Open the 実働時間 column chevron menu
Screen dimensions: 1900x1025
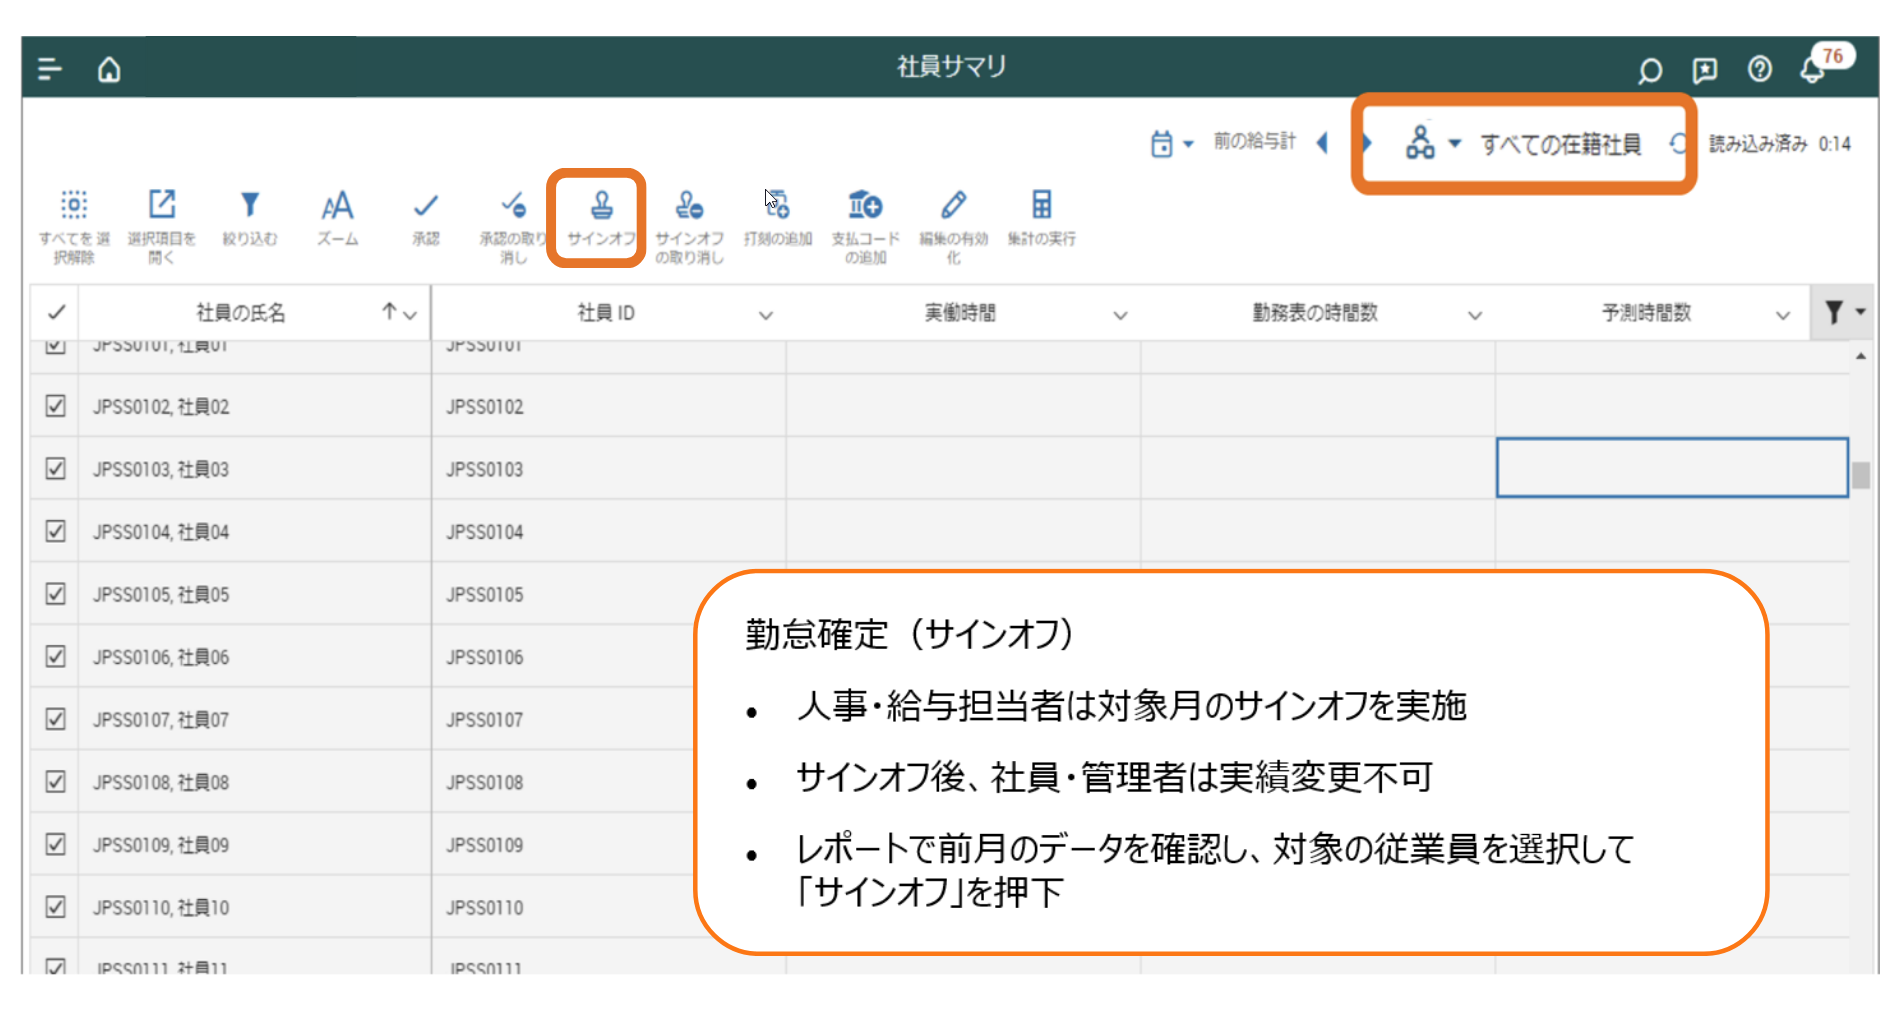coord(1120,315)
